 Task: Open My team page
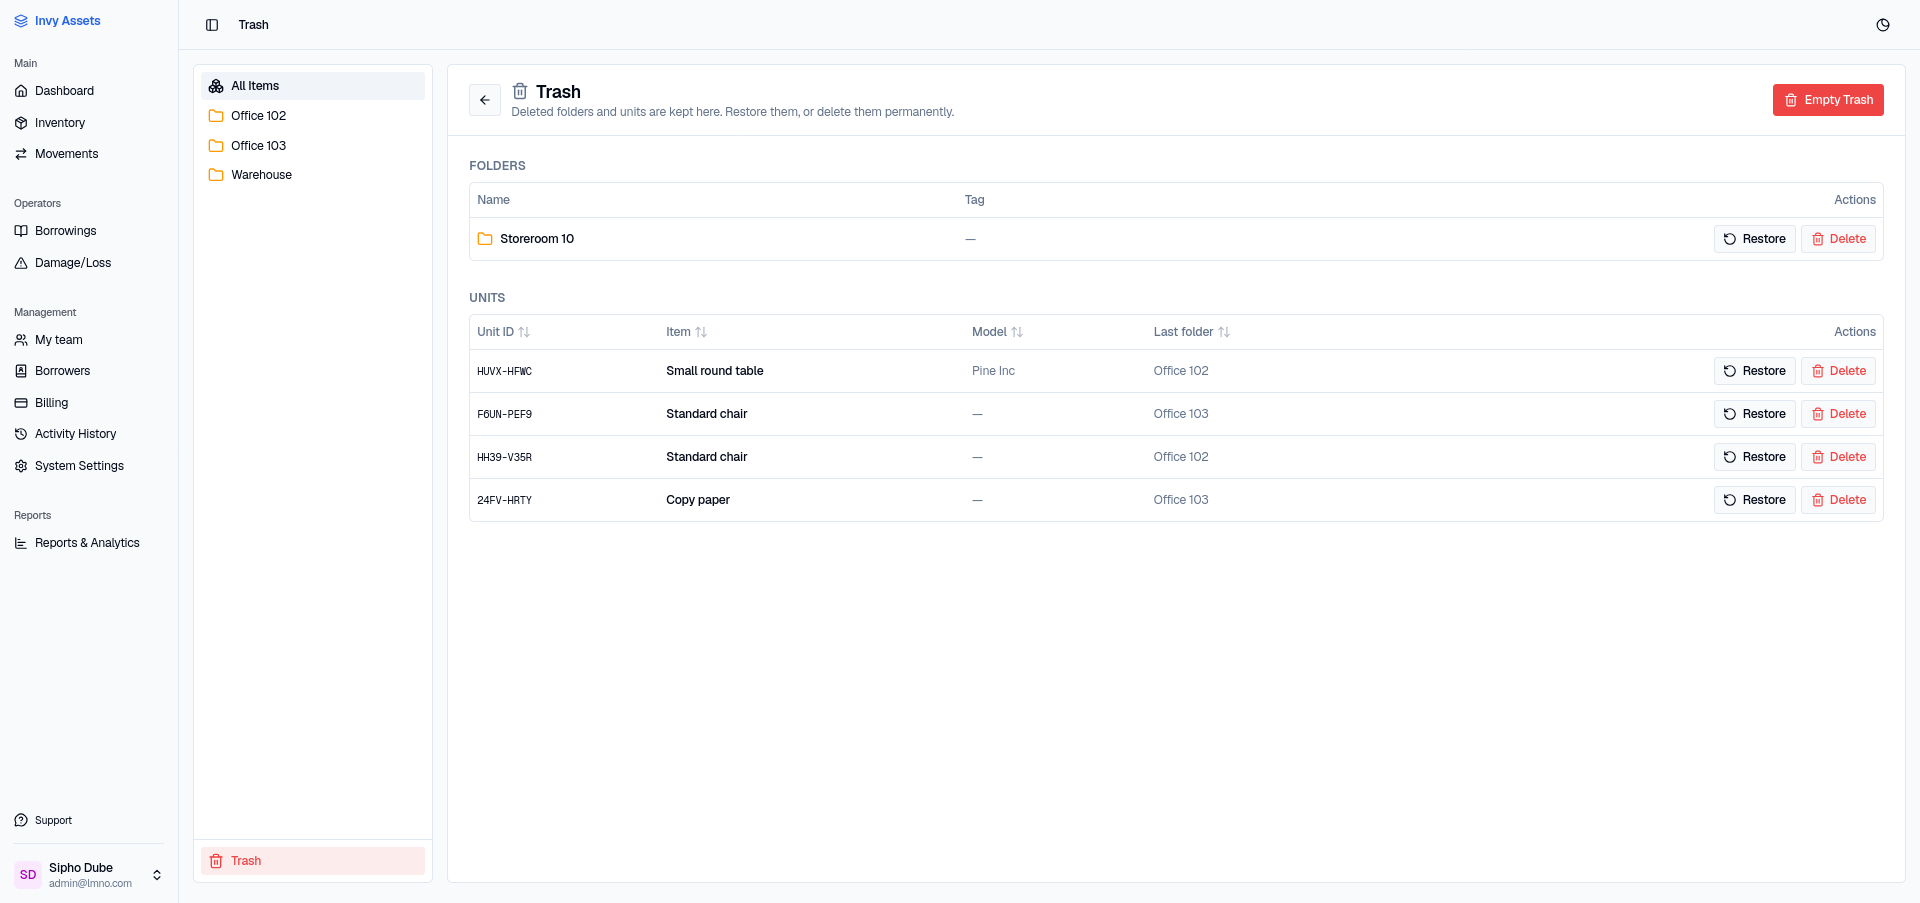tap(89, 340)
